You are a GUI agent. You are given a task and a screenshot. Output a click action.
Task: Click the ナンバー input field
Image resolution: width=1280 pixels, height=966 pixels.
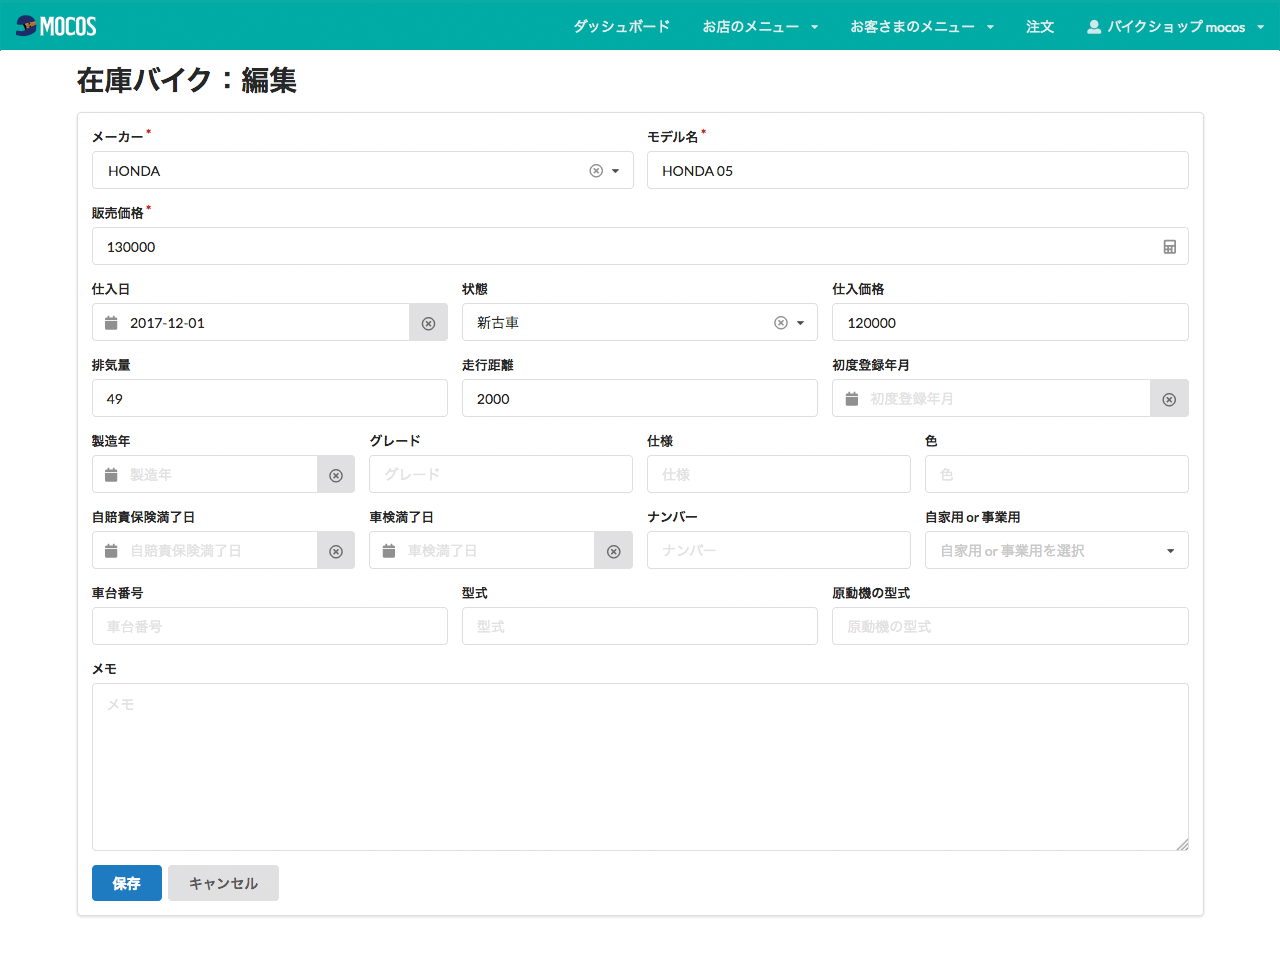pos(779,551)
